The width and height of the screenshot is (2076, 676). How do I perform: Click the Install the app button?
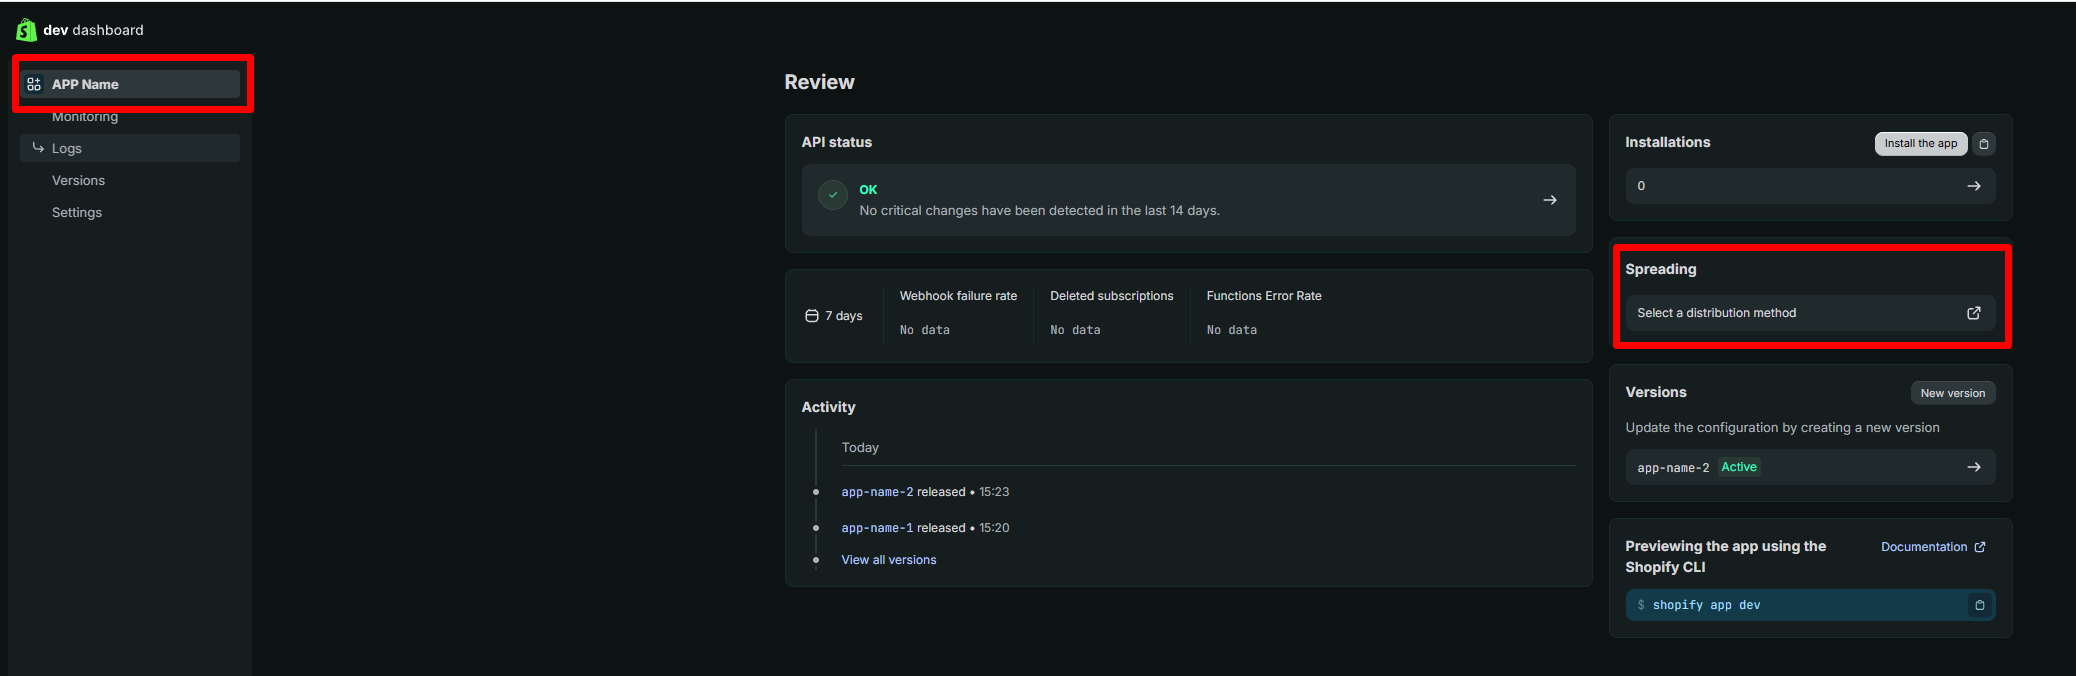tap(1921, 144)
